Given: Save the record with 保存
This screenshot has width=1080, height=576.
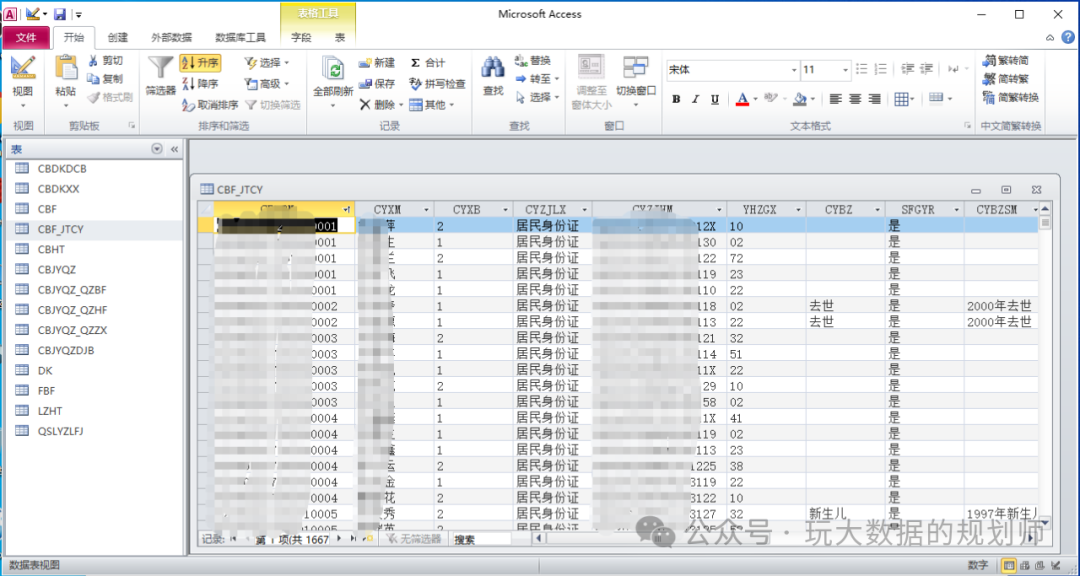Looking at the screenshot, I should 377,84.
